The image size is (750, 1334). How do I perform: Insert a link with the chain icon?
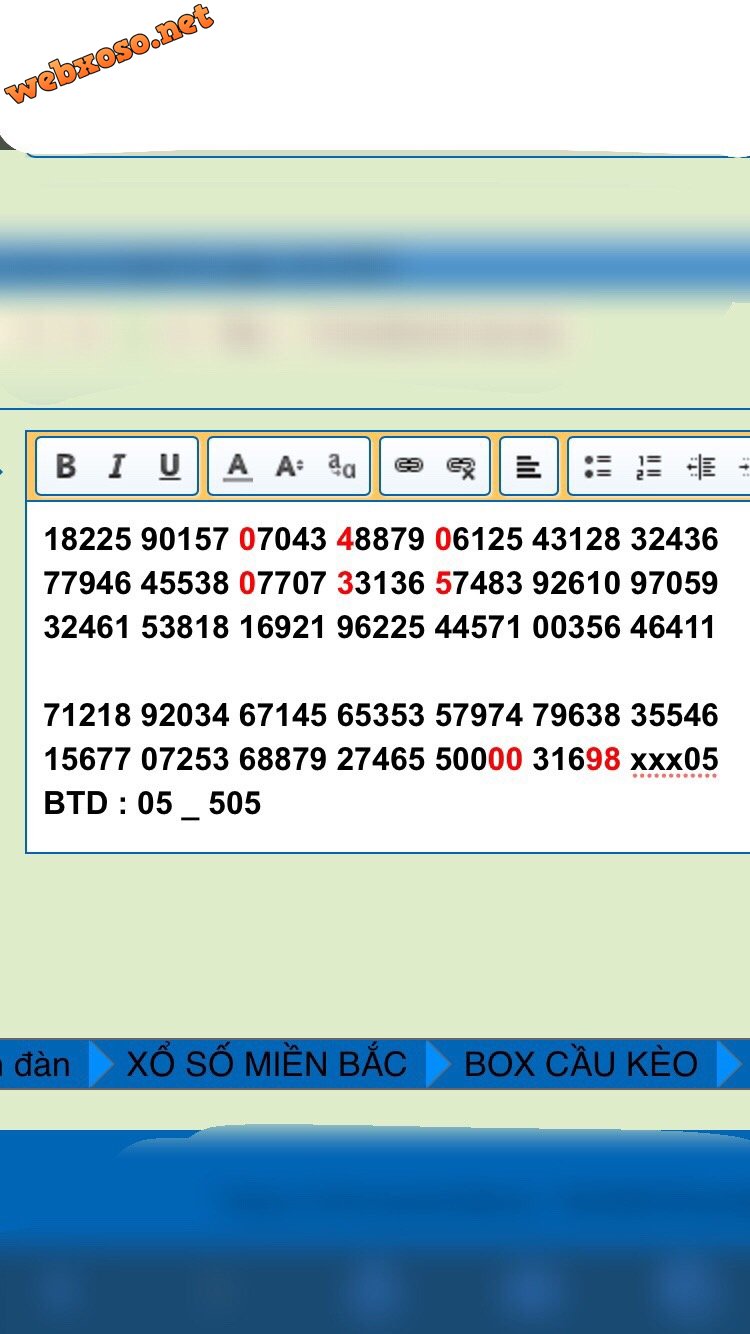(x=409, y=466)
